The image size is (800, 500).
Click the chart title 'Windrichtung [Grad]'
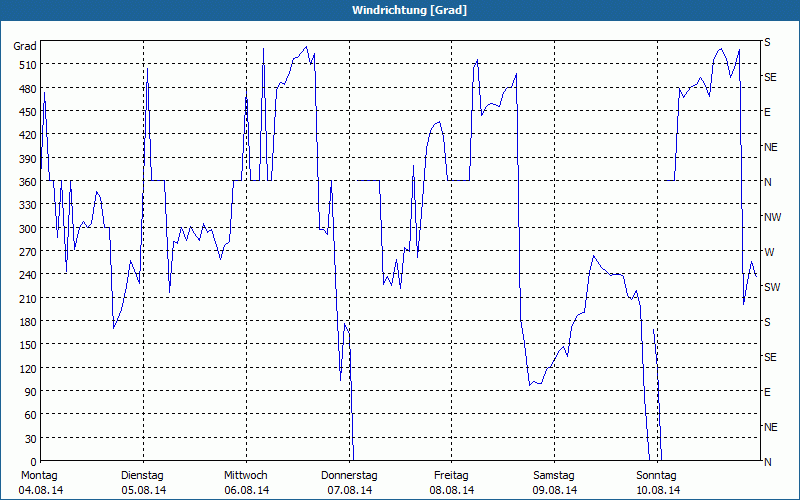pyautogui.click(x=409, y=10)
